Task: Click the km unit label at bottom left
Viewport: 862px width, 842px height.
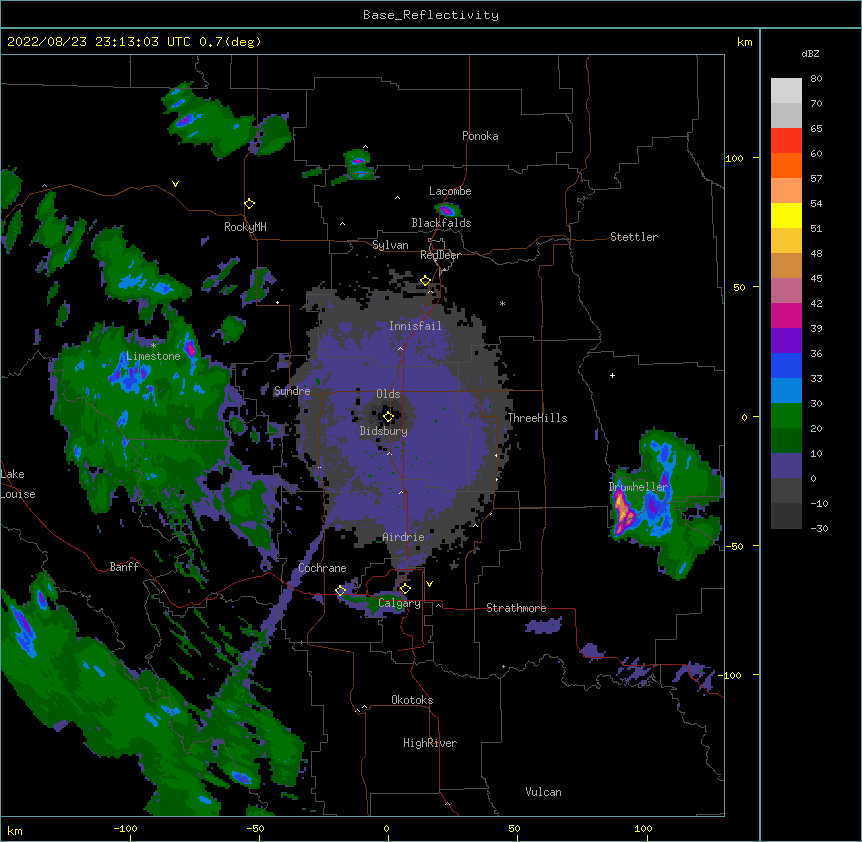Action: 14,830
